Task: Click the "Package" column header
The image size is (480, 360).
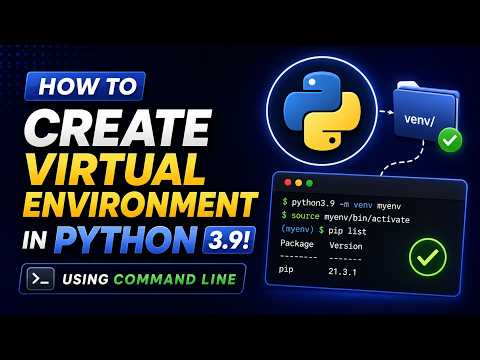Action: (297, 244)
